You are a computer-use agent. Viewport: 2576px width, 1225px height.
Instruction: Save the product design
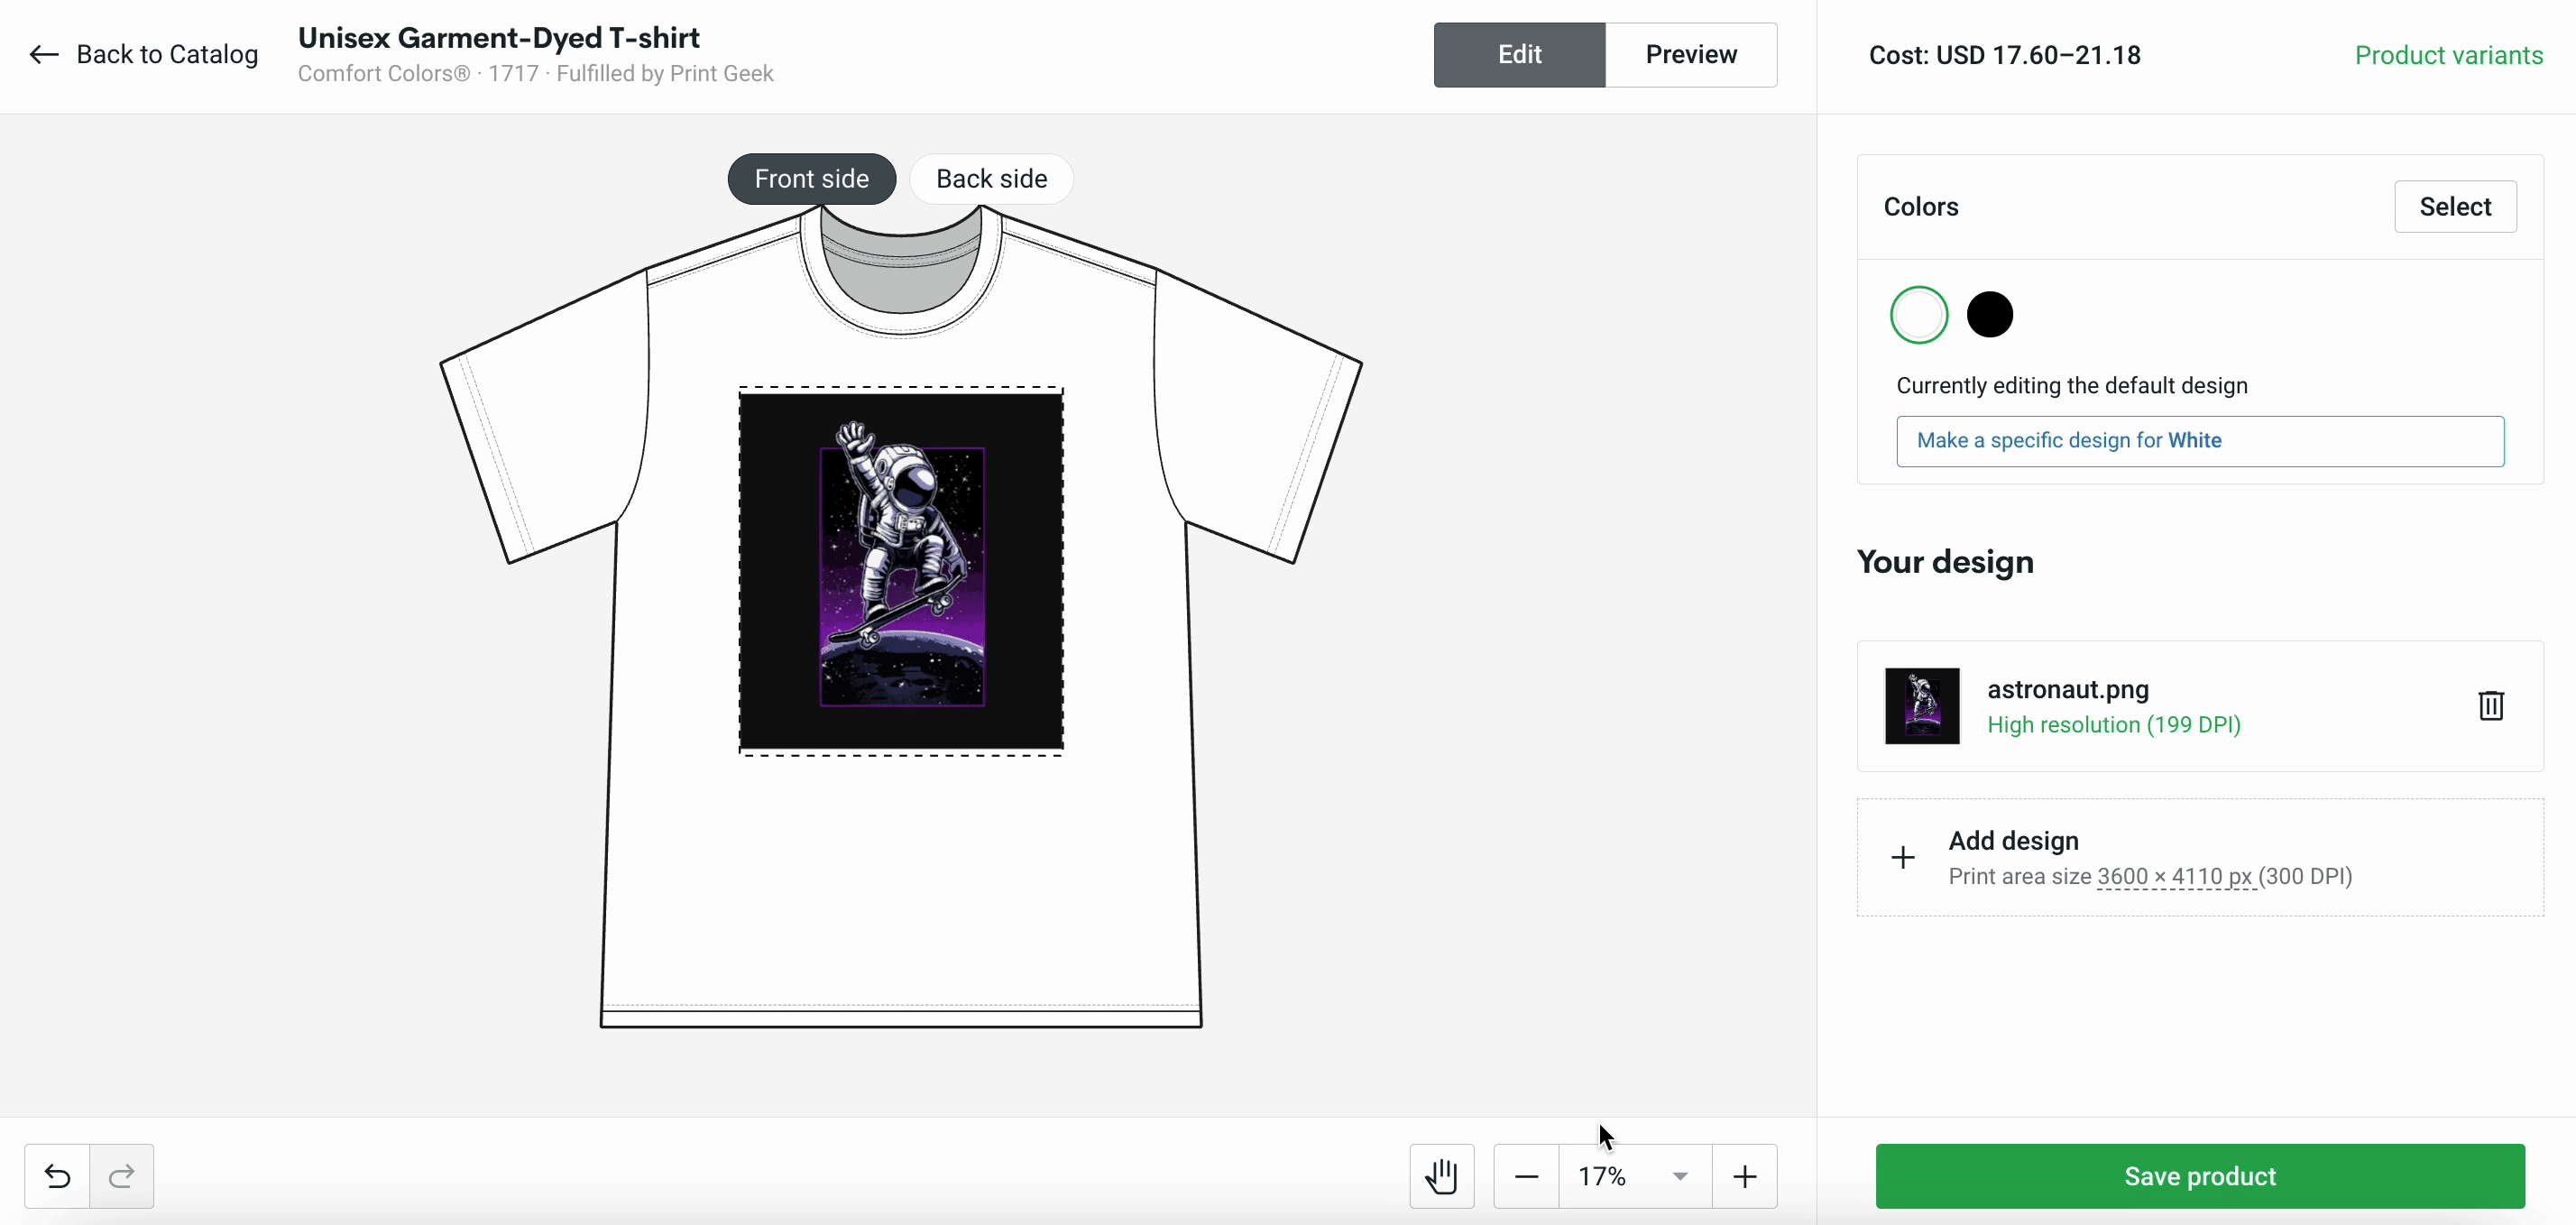(2200, 1175)
